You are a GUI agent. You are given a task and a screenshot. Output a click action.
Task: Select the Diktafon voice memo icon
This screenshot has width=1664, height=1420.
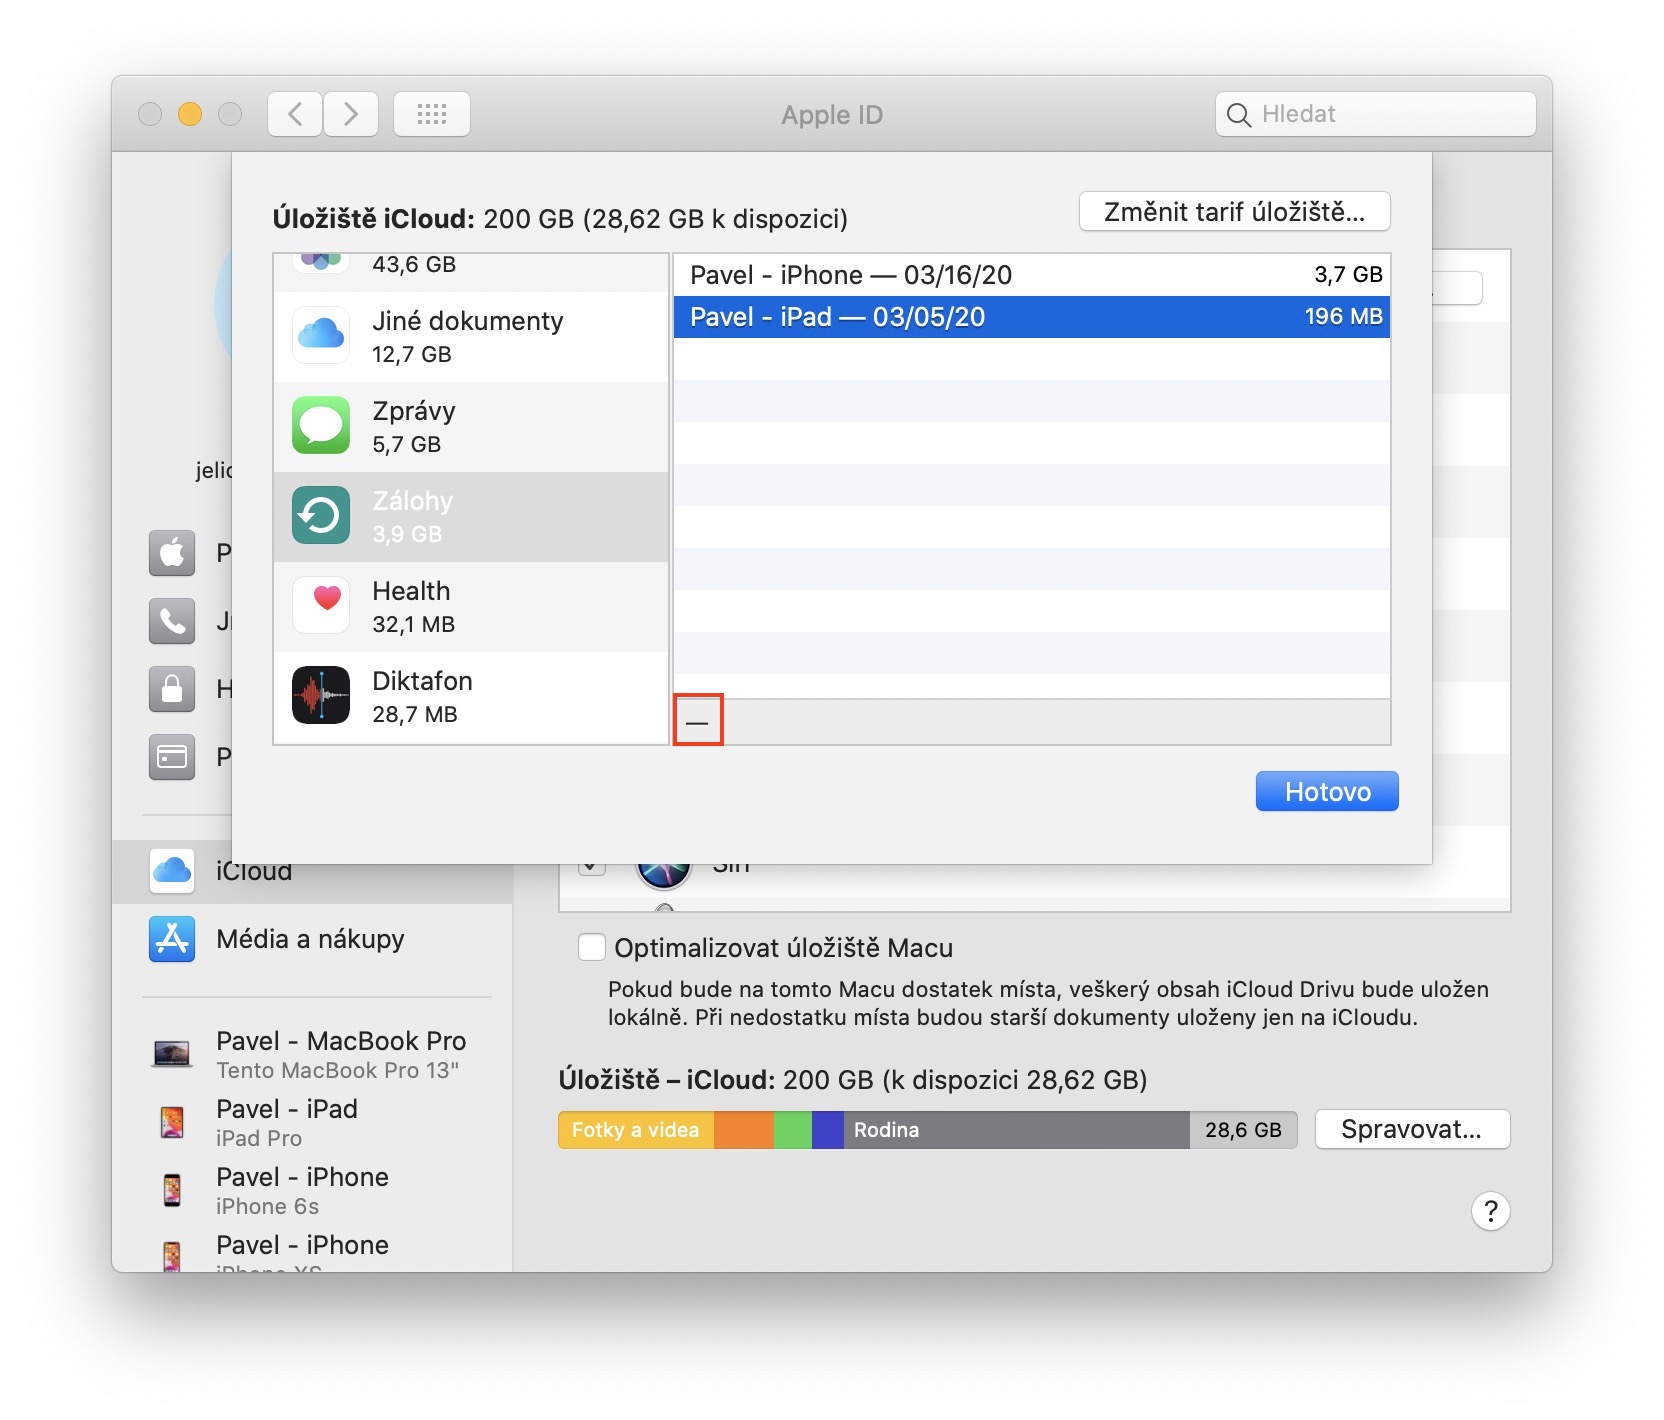(x=321, y=695)
